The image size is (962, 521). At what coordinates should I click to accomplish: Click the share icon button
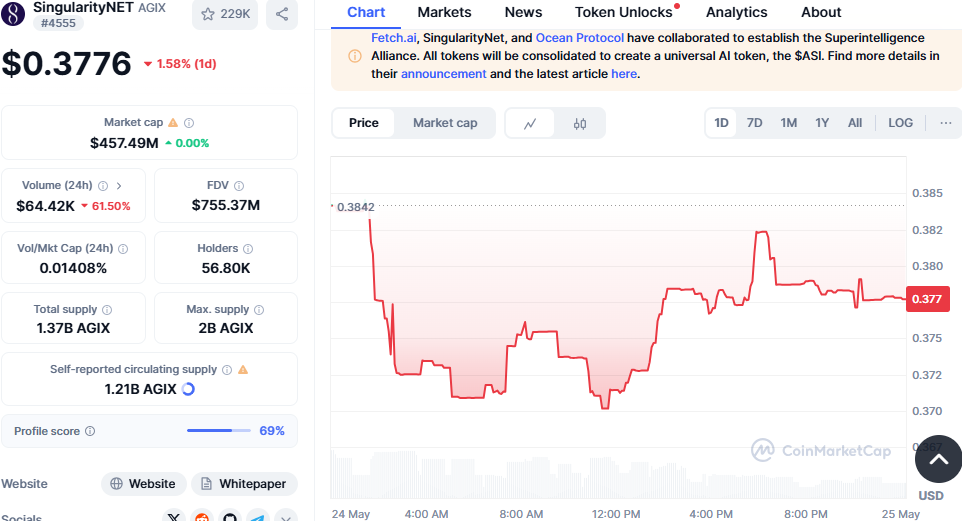[282, 14]
